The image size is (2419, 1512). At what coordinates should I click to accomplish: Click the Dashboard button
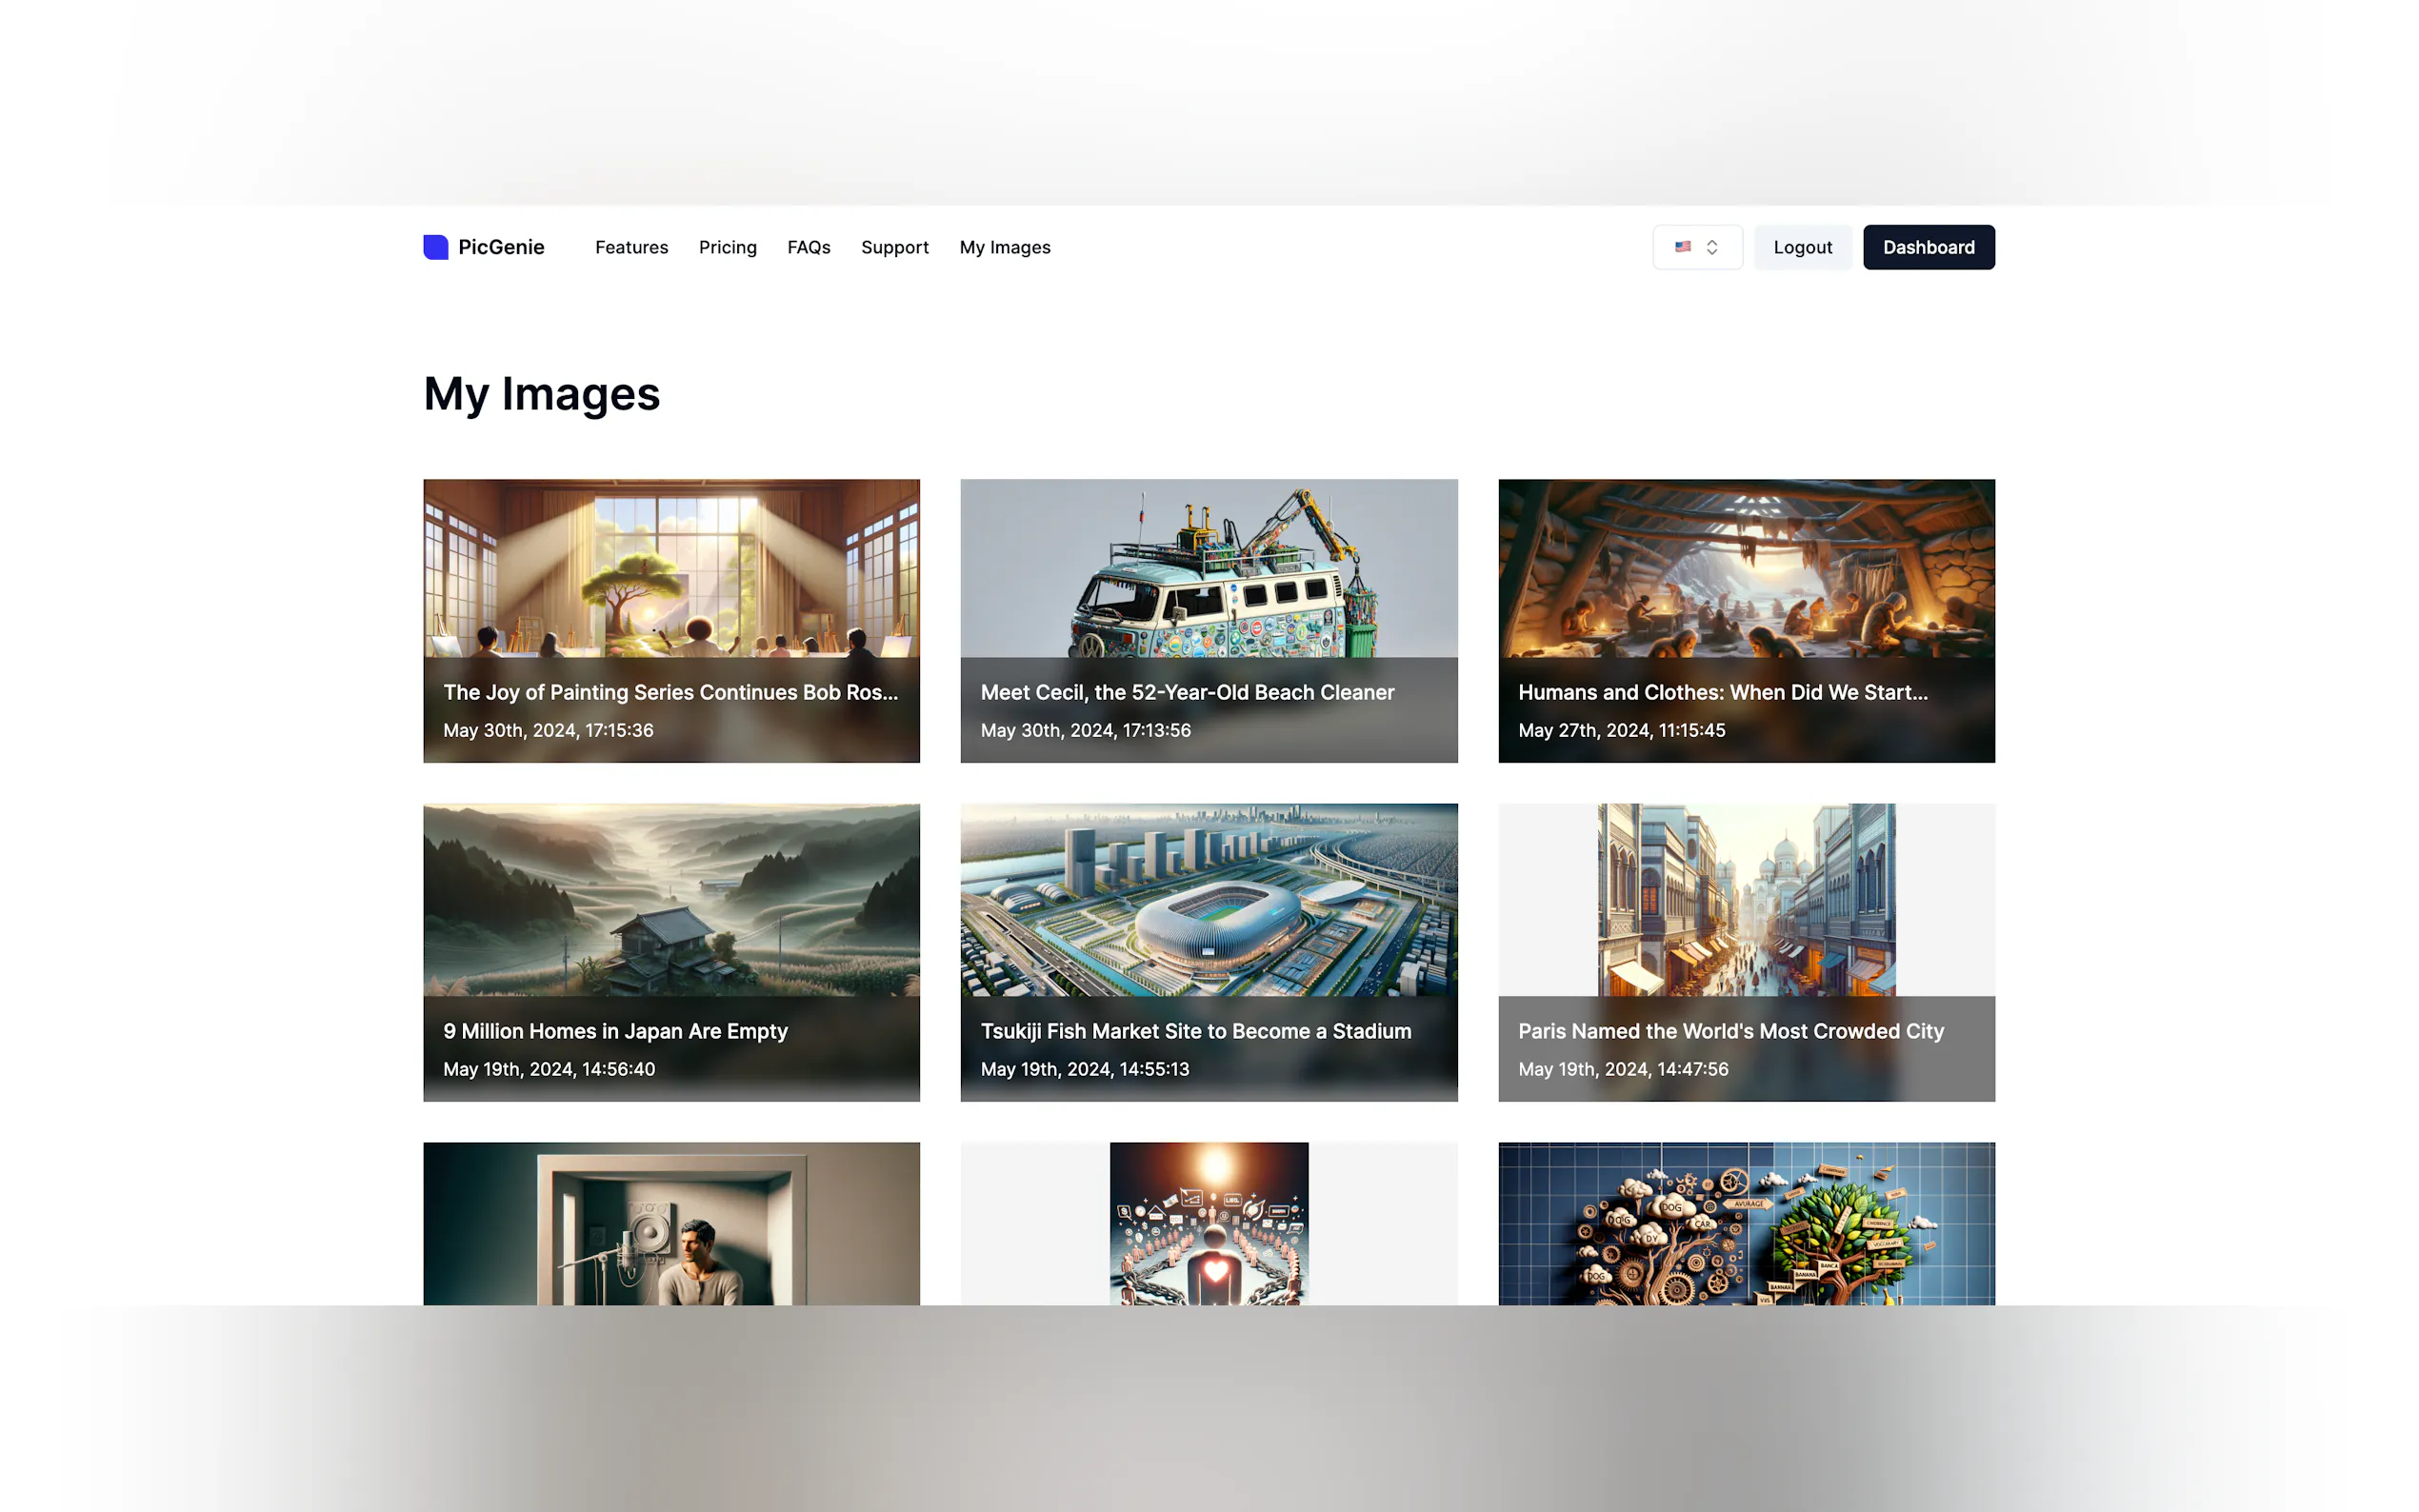1927,247
